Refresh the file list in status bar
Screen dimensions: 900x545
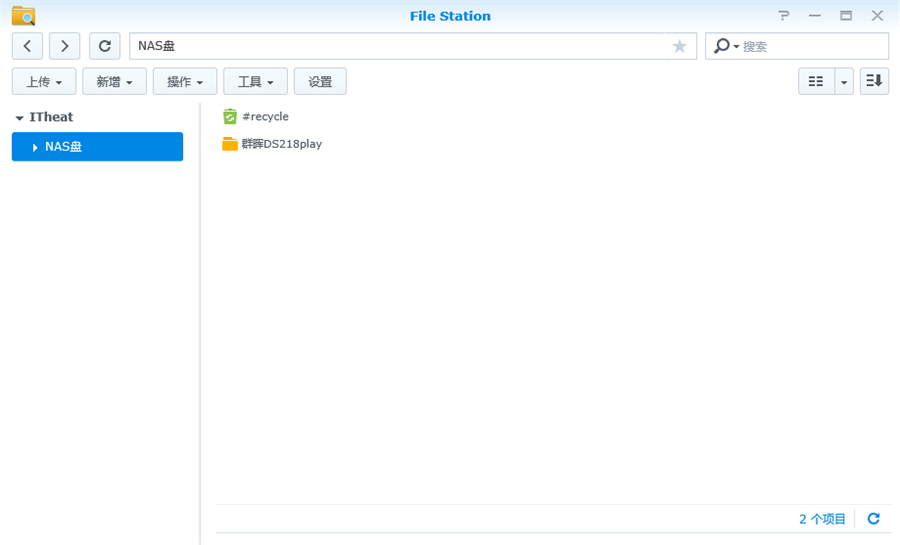pyautogui.click(x=873, y=519)
